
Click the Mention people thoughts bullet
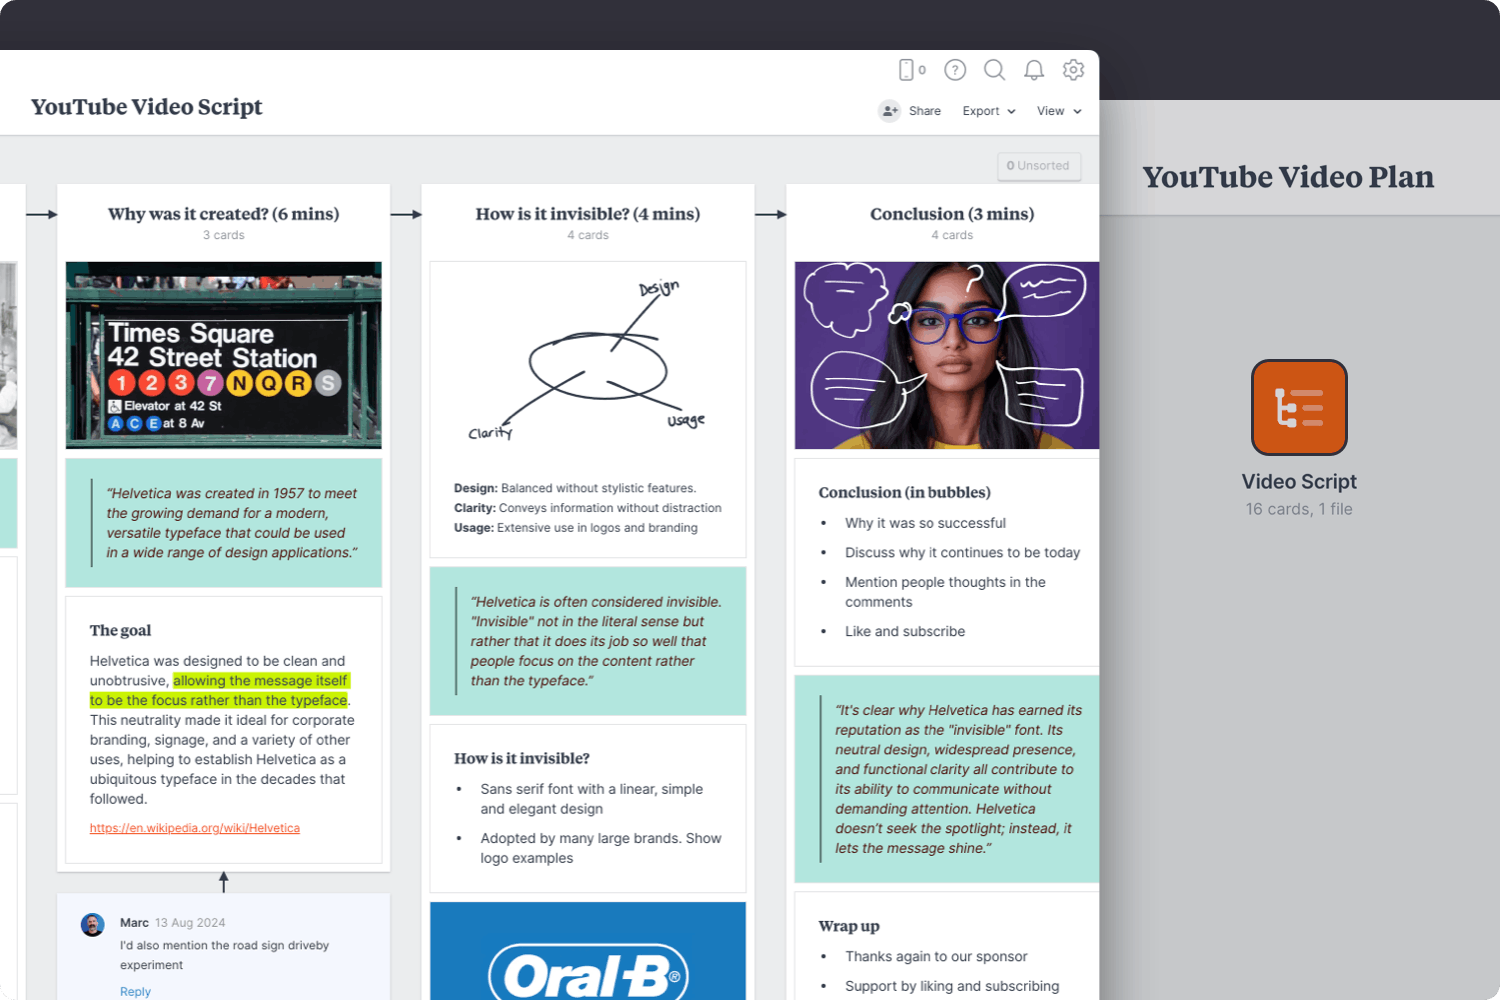tap(945, 592)
